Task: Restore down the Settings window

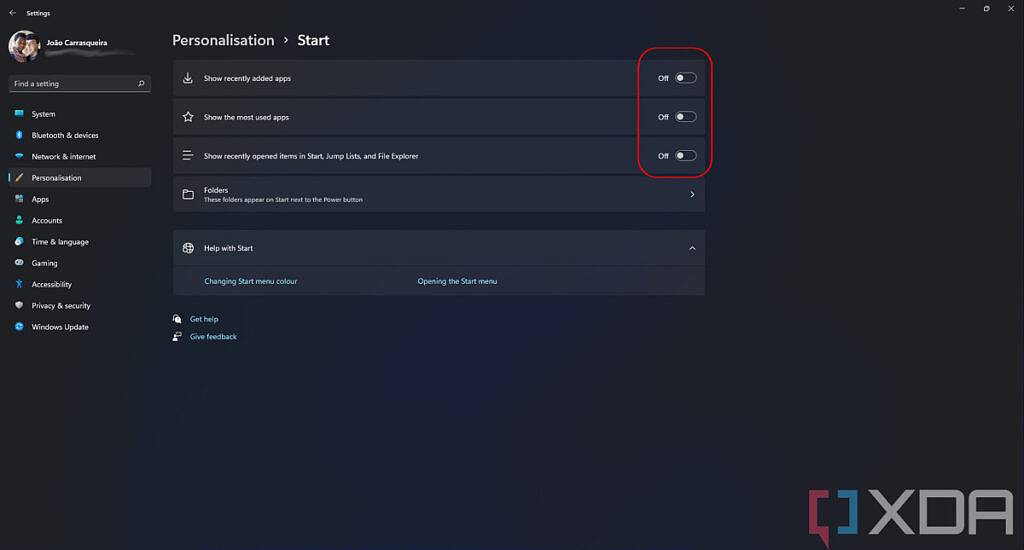Action: coord(986,8)
